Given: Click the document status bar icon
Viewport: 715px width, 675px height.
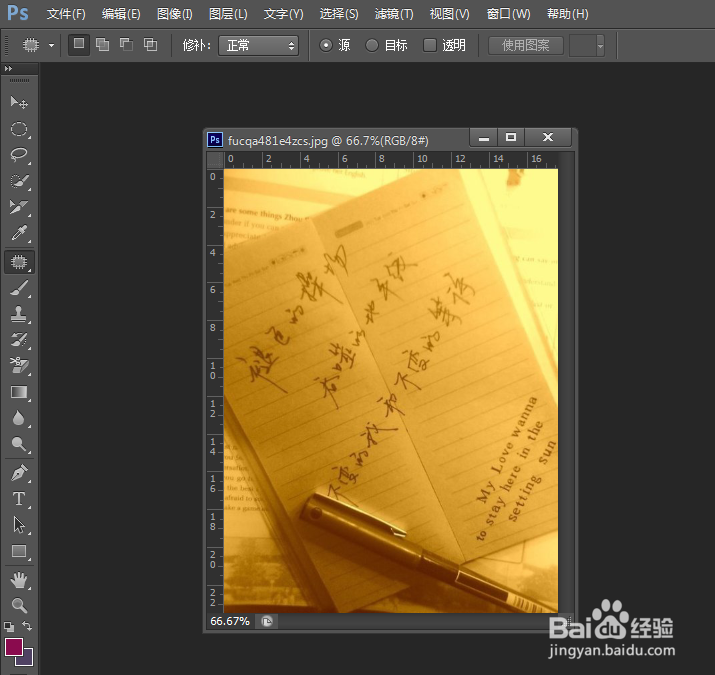Looking at the screenshot, I should (x=267, y=621).
